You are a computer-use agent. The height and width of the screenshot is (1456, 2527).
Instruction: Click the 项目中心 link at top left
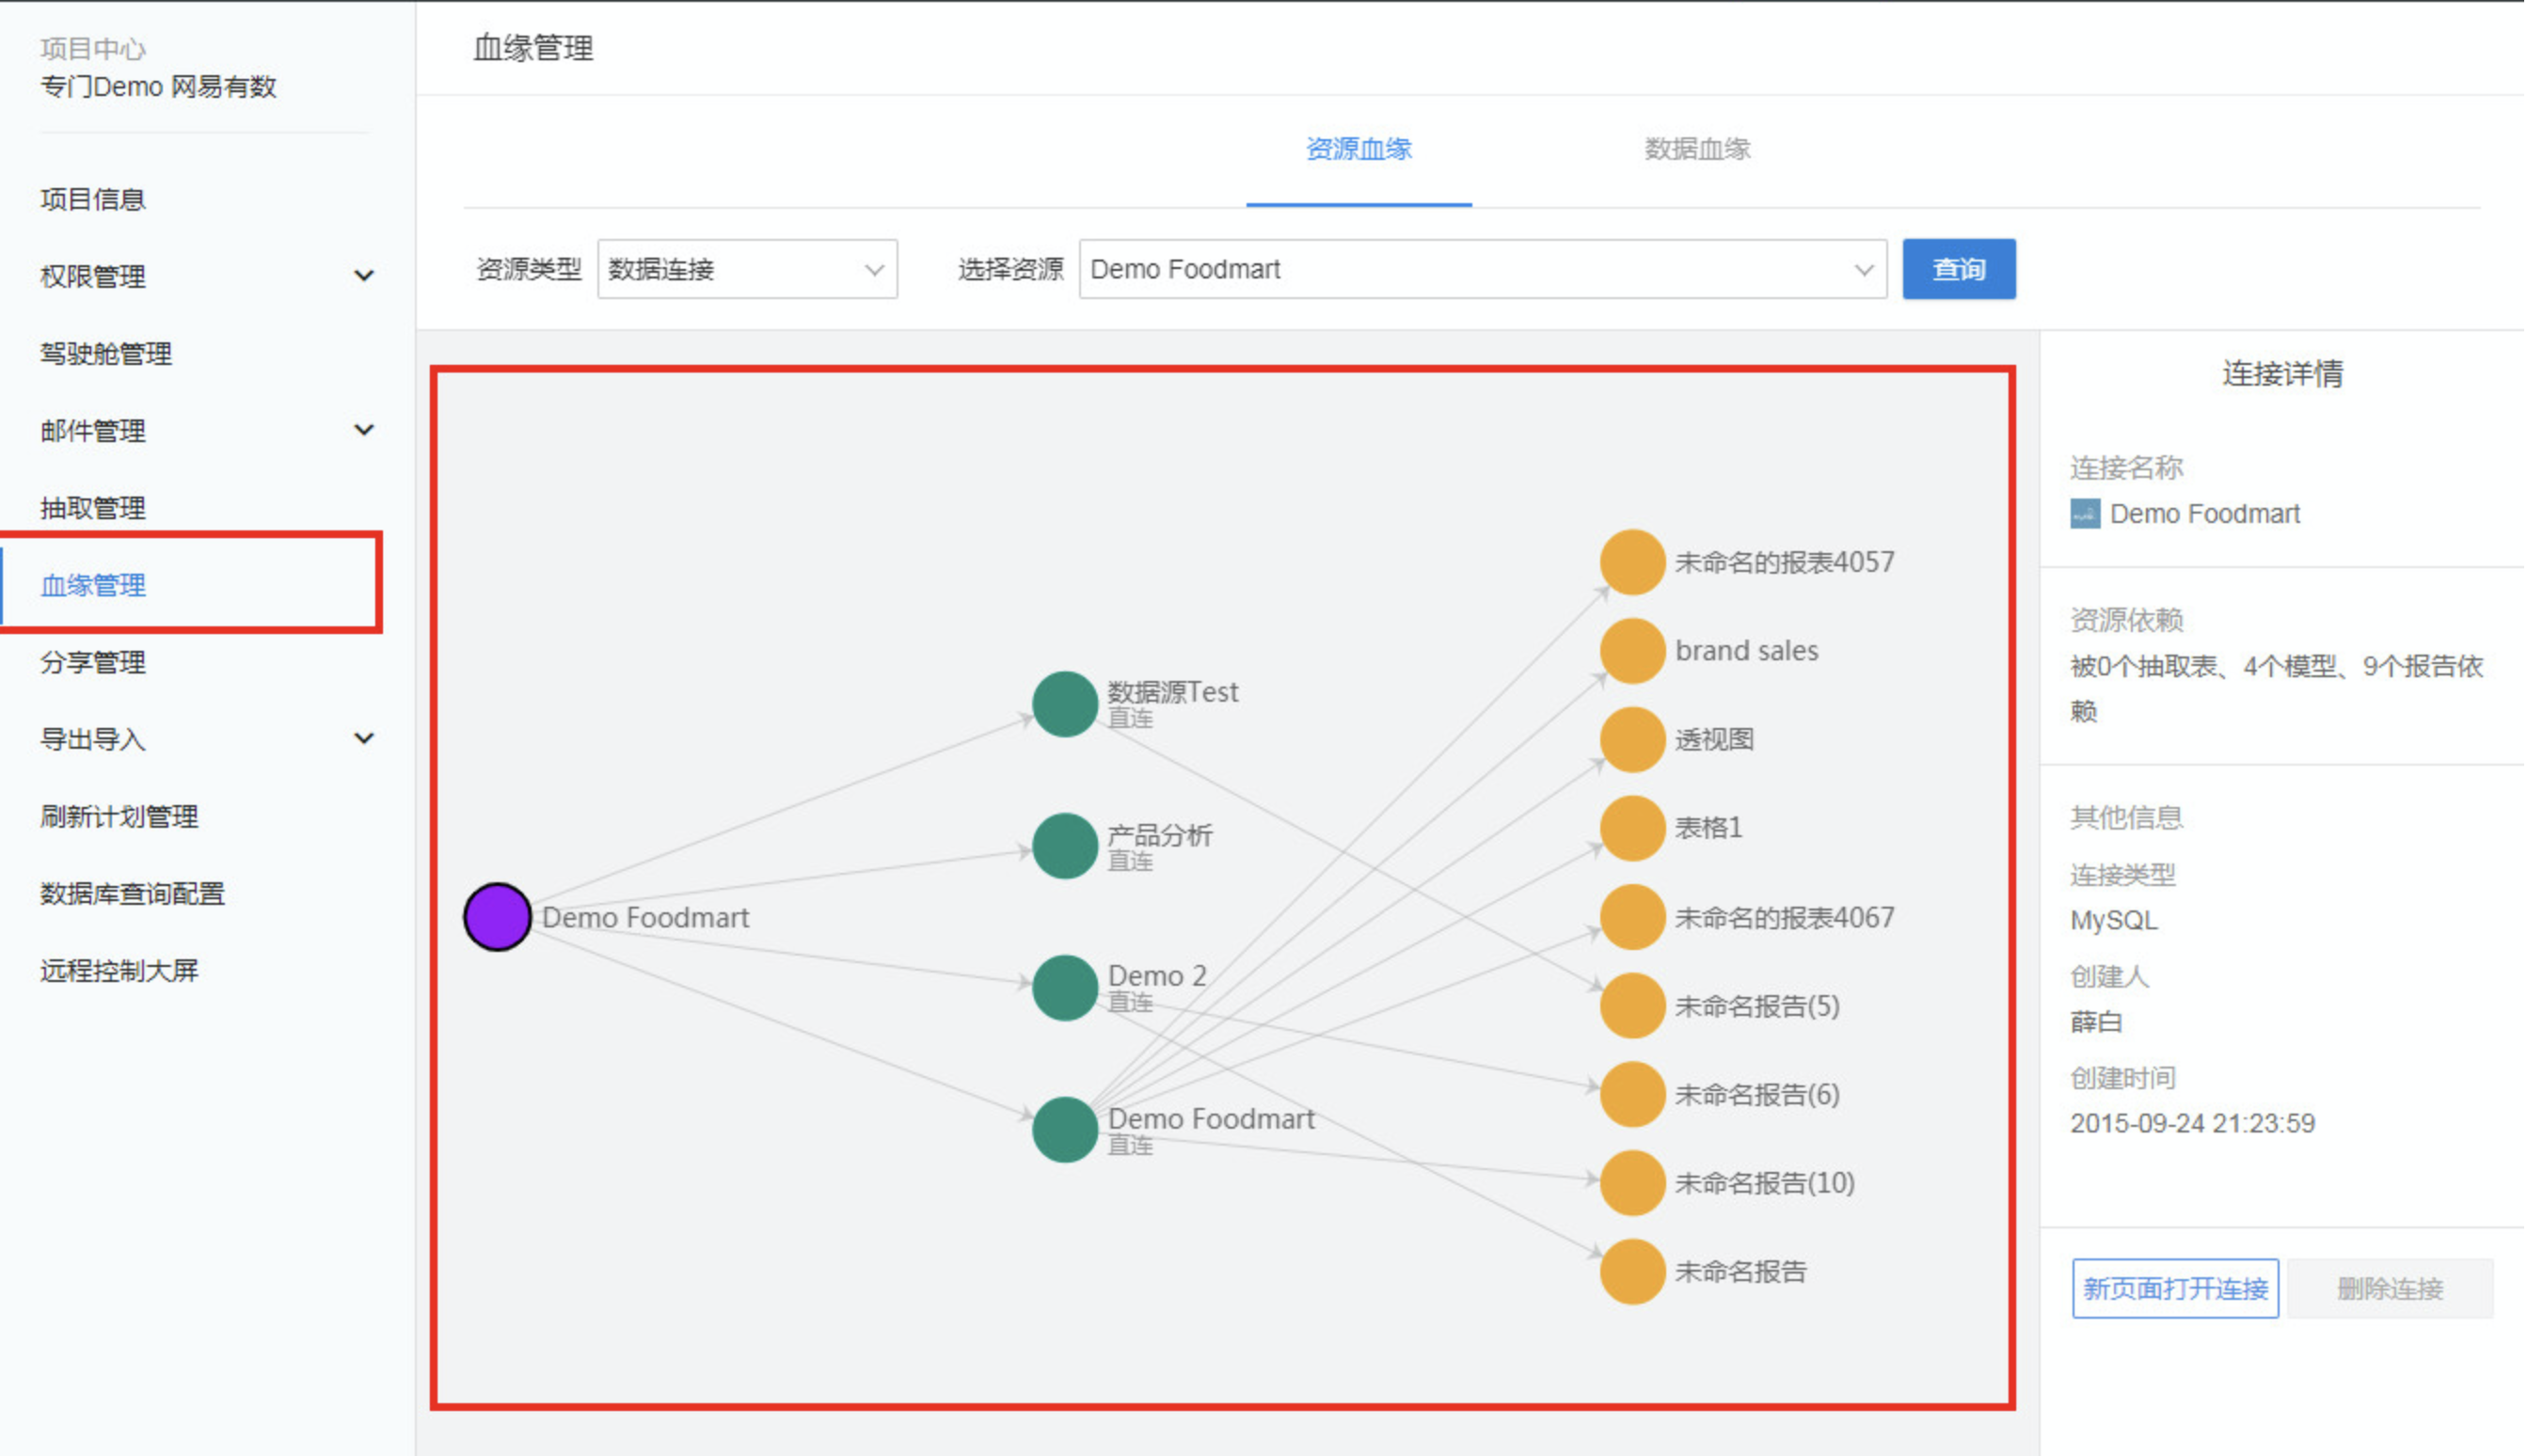pos(93,48)
